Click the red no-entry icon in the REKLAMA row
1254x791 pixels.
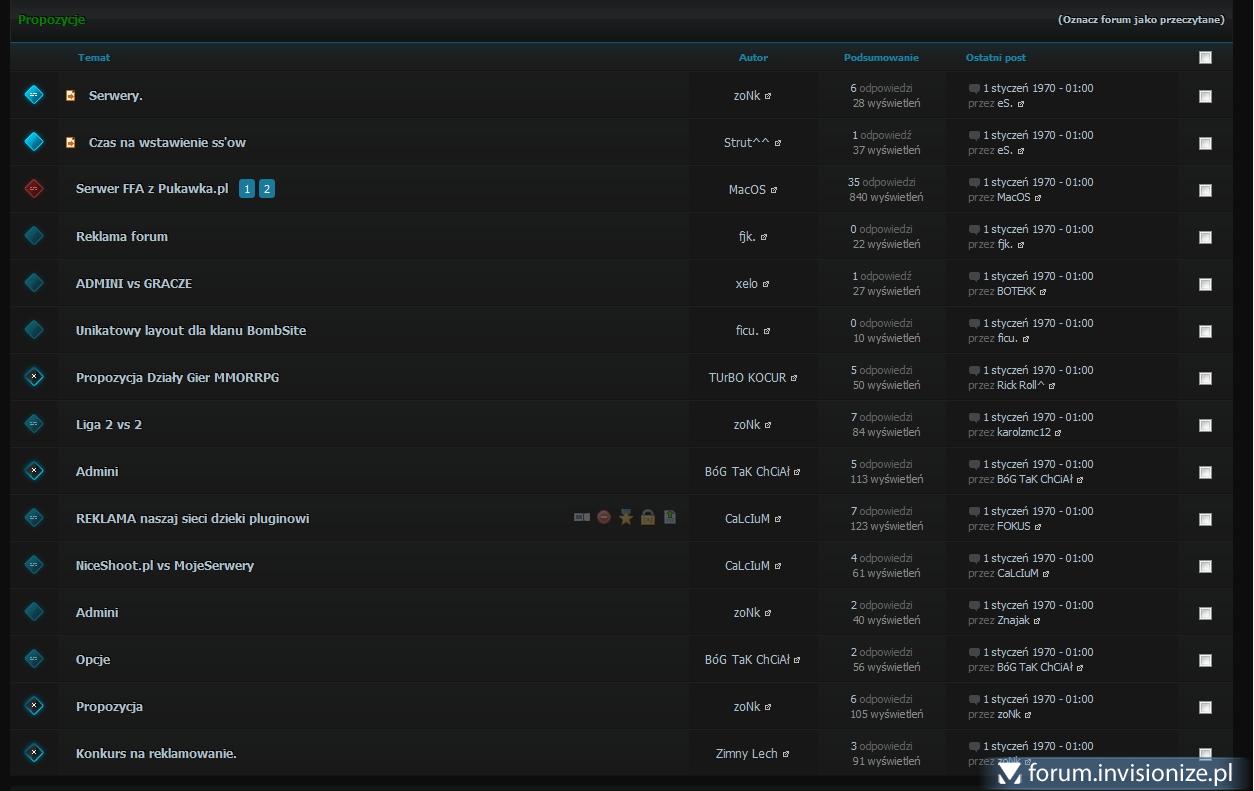[x=604, y=518]
